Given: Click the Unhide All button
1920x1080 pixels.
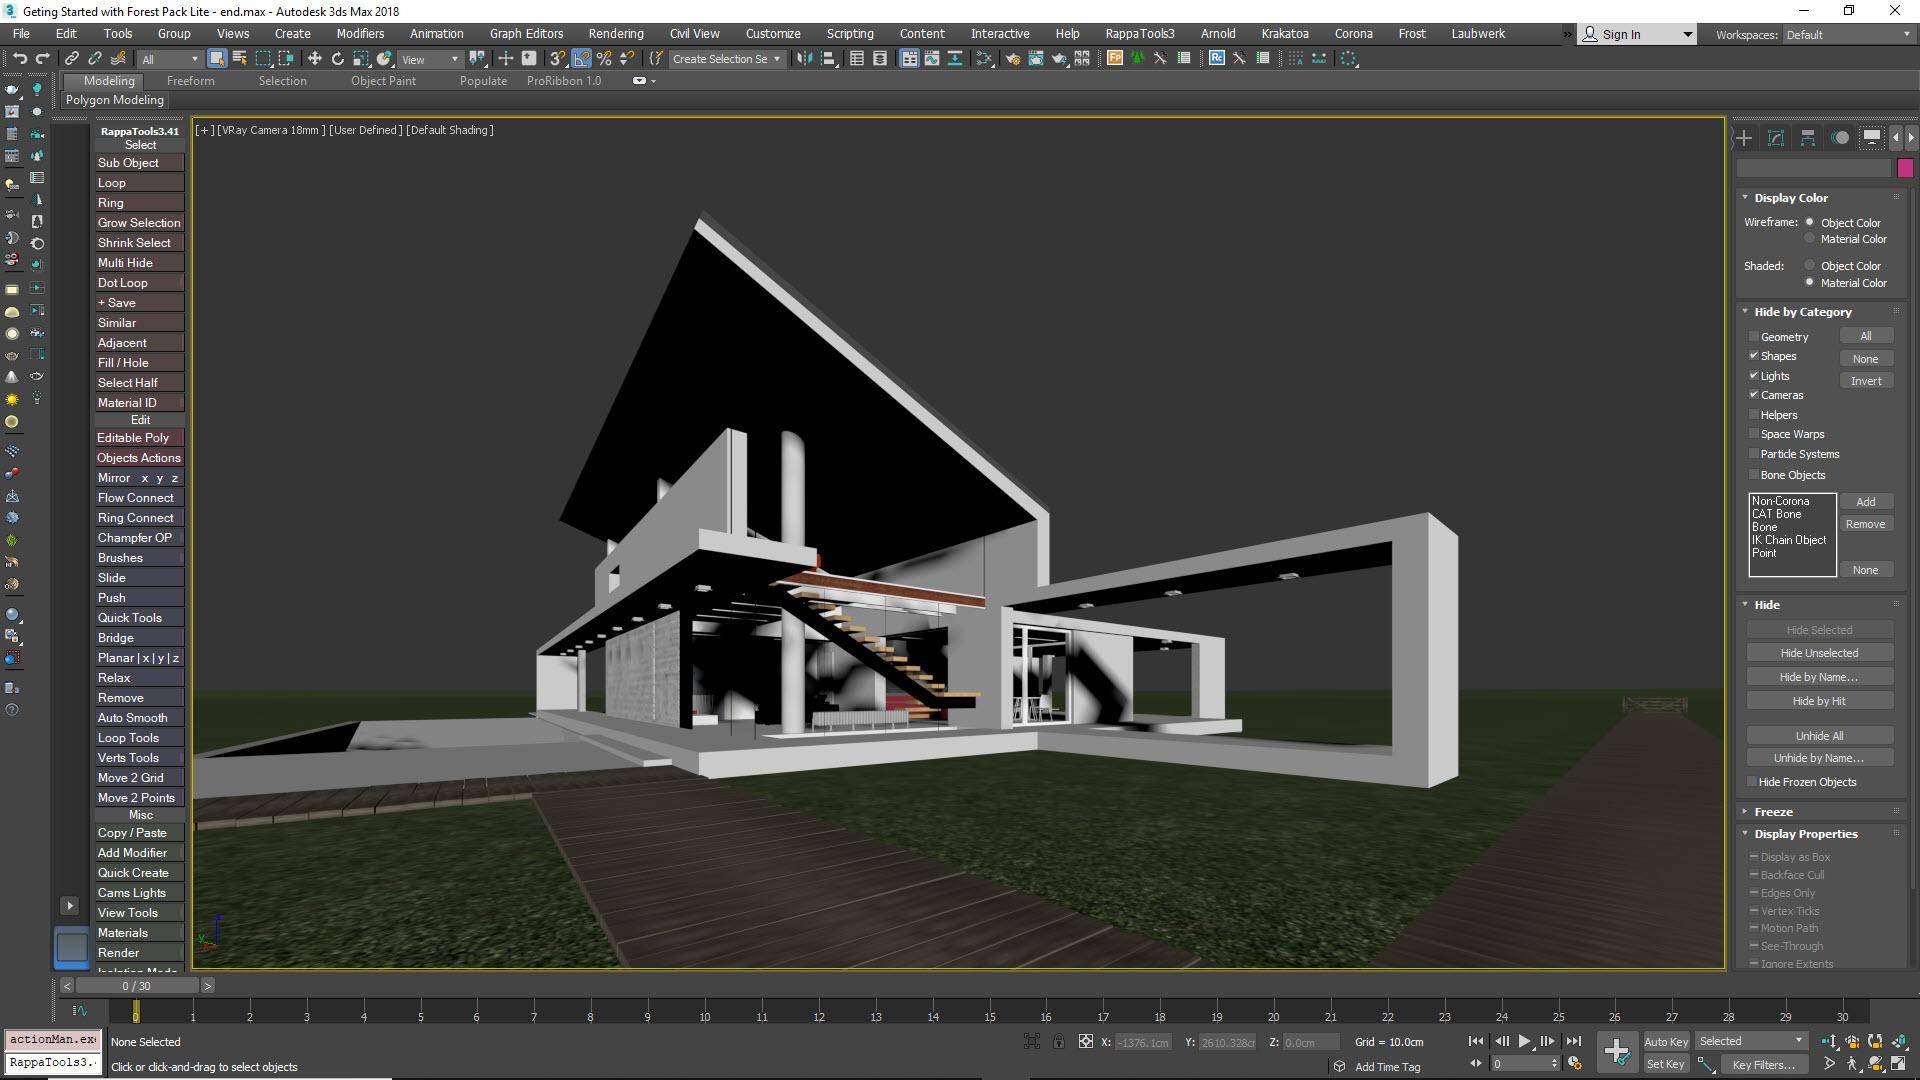Looking at the screenshot, I should 1818,735.
